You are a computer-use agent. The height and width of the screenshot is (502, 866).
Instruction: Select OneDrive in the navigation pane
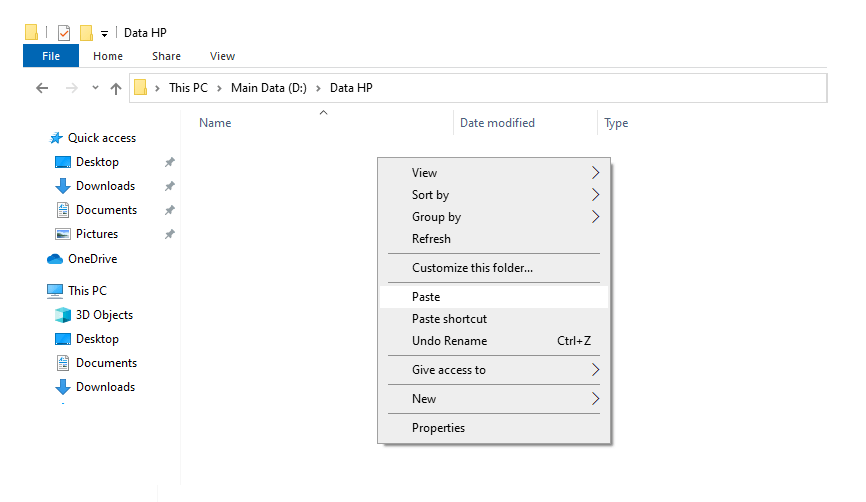pos(93,259)
